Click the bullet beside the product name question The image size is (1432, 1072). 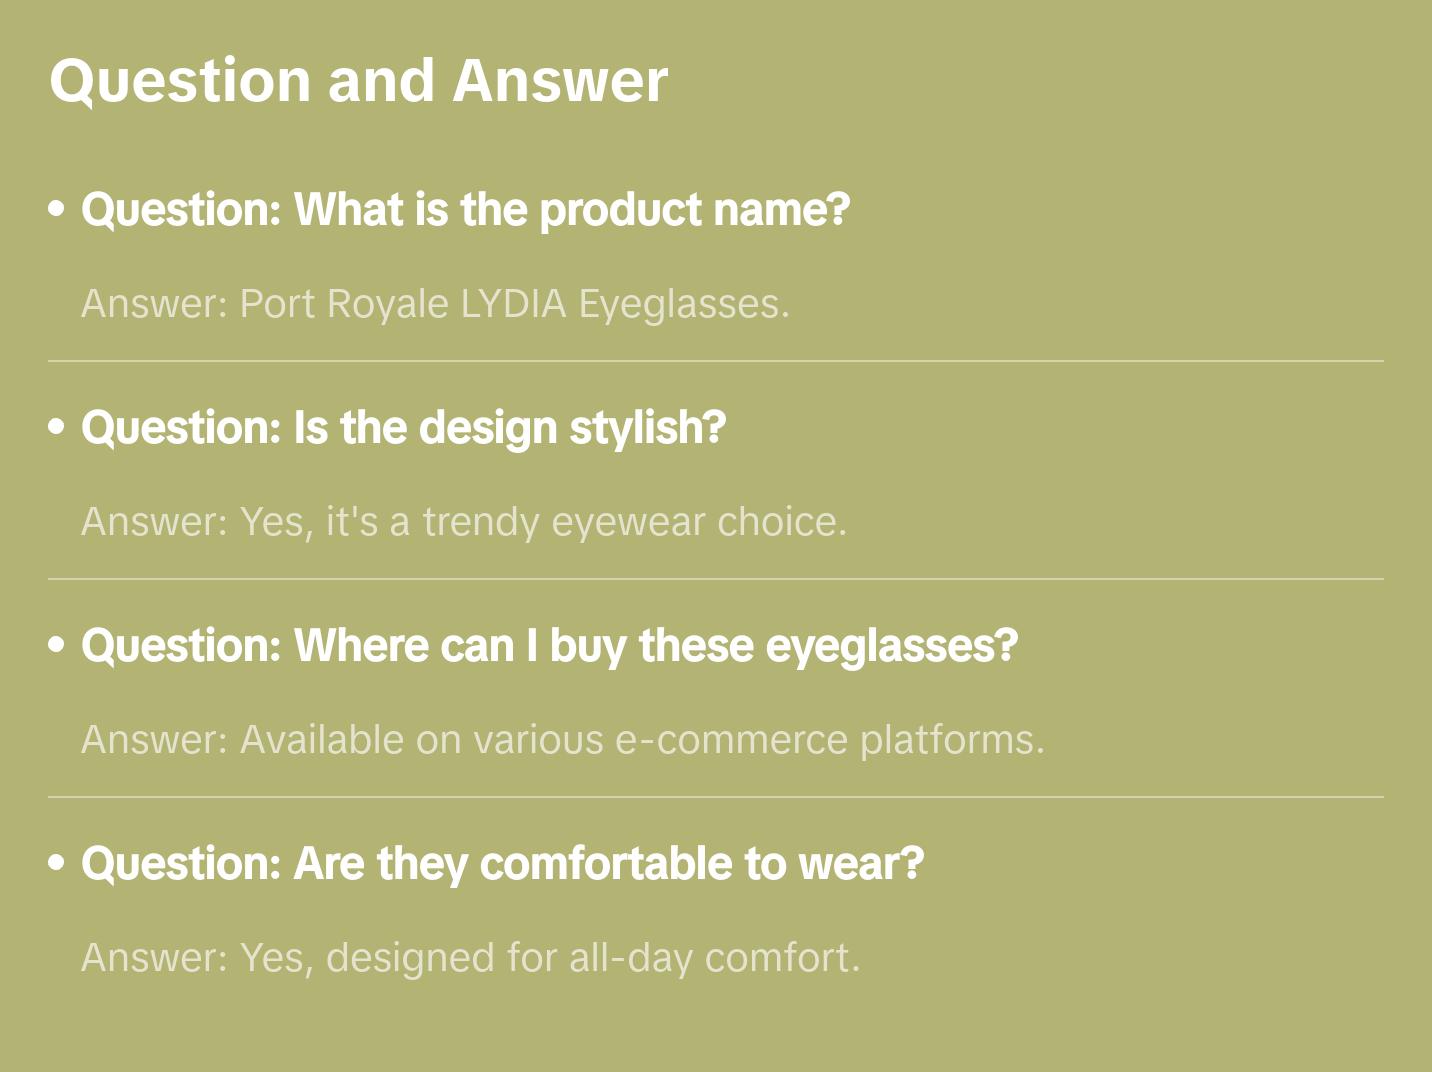point(57,209)
